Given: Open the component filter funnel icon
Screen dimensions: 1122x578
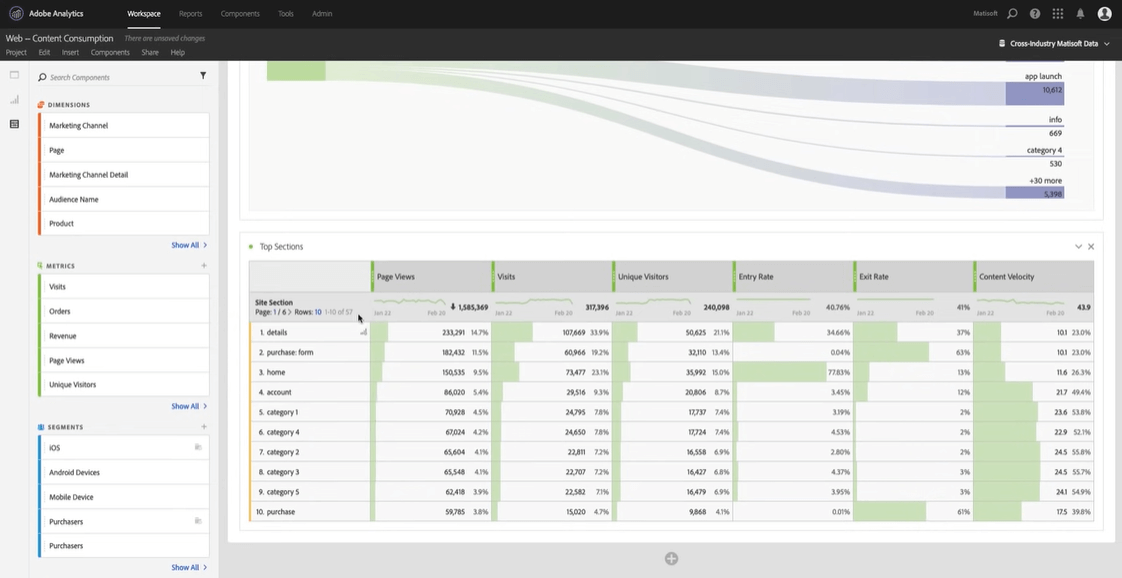Looking at the screenshot, I should (x=203, y=76).
